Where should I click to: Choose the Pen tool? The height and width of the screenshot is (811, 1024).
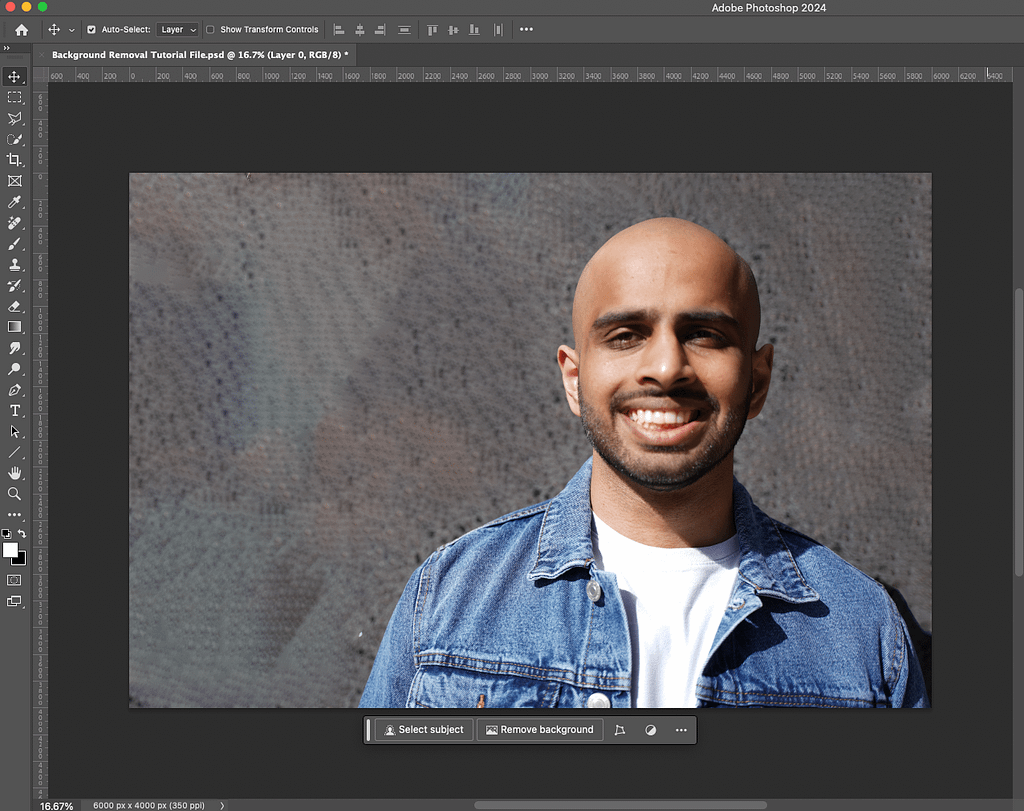tap(14, 390)
